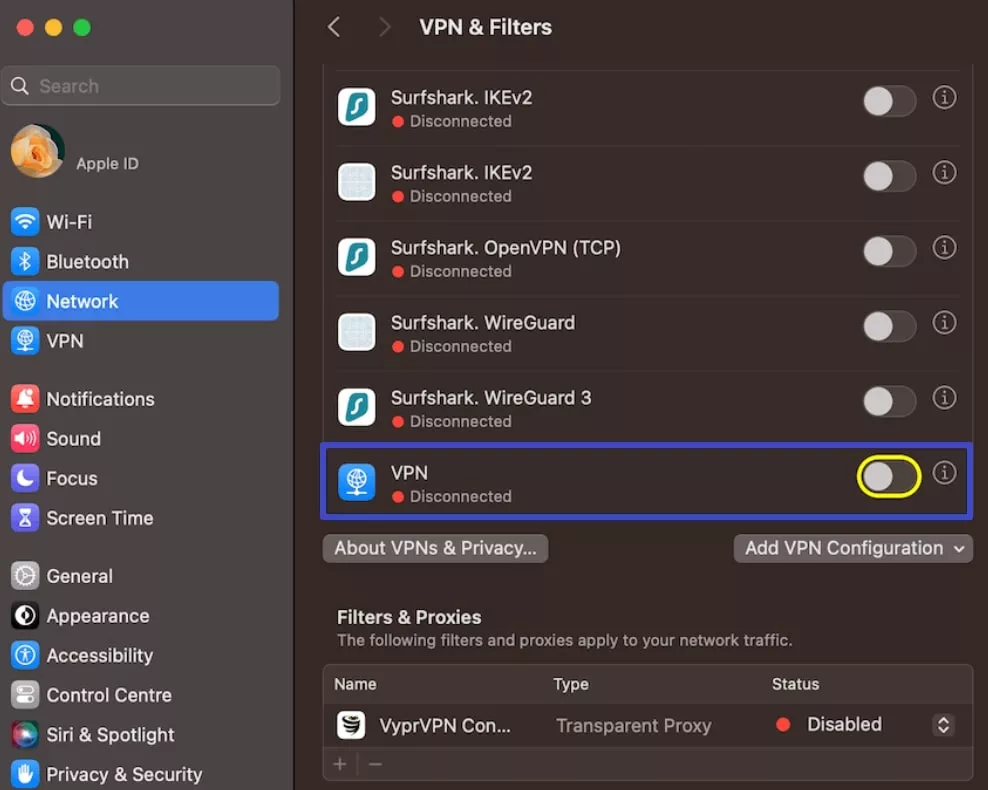Toggle the VPN connection switch on

click(x=889, y=477)
